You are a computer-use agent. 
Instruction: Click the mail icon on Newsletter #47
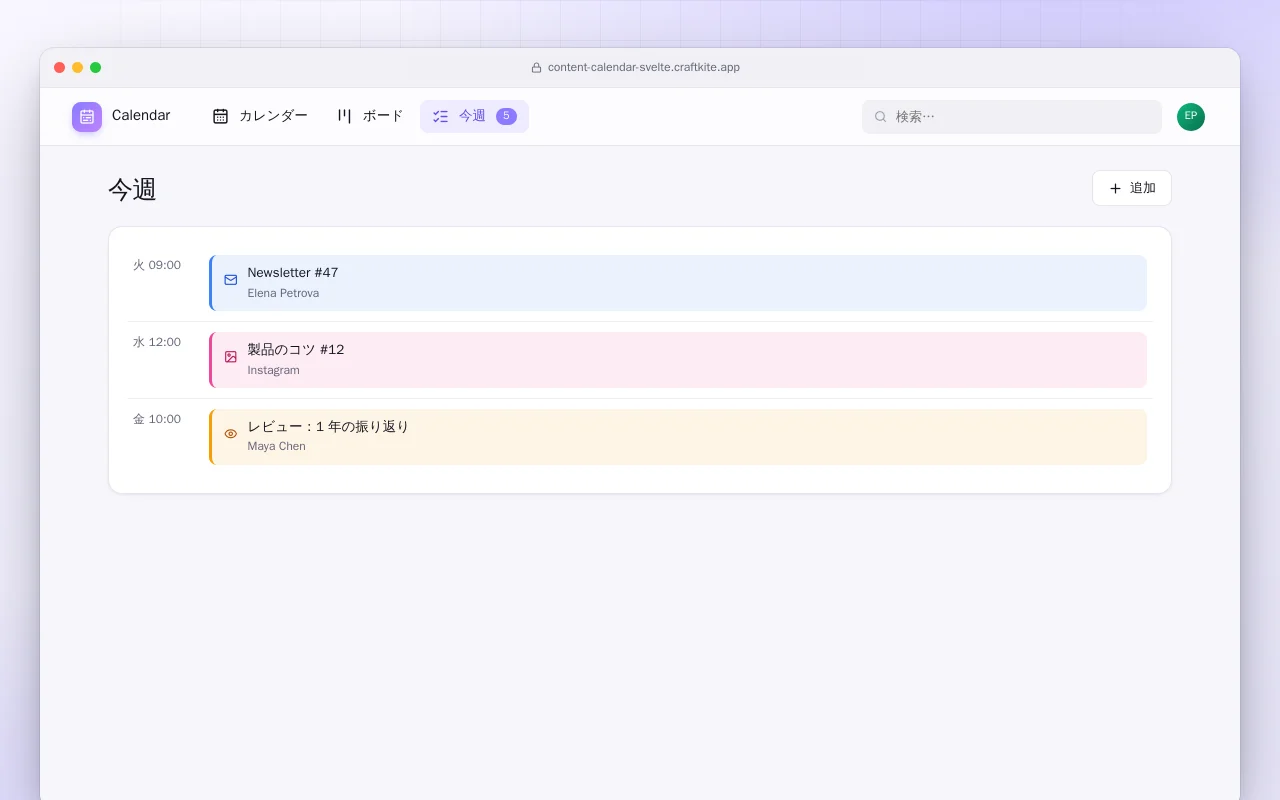231,280
